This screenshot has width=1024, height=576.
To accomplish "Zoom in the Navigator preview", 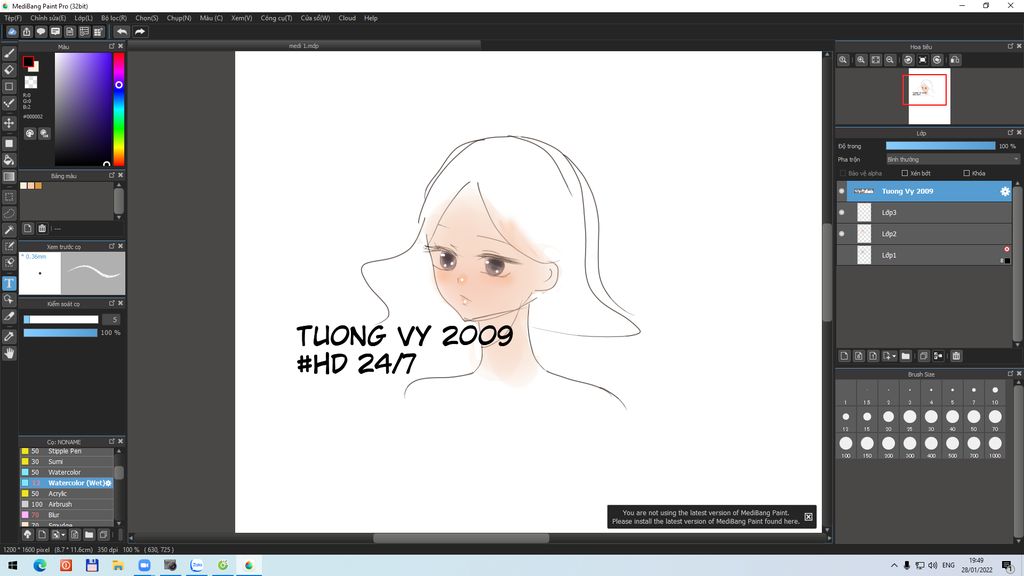I will tap(861, 60).
